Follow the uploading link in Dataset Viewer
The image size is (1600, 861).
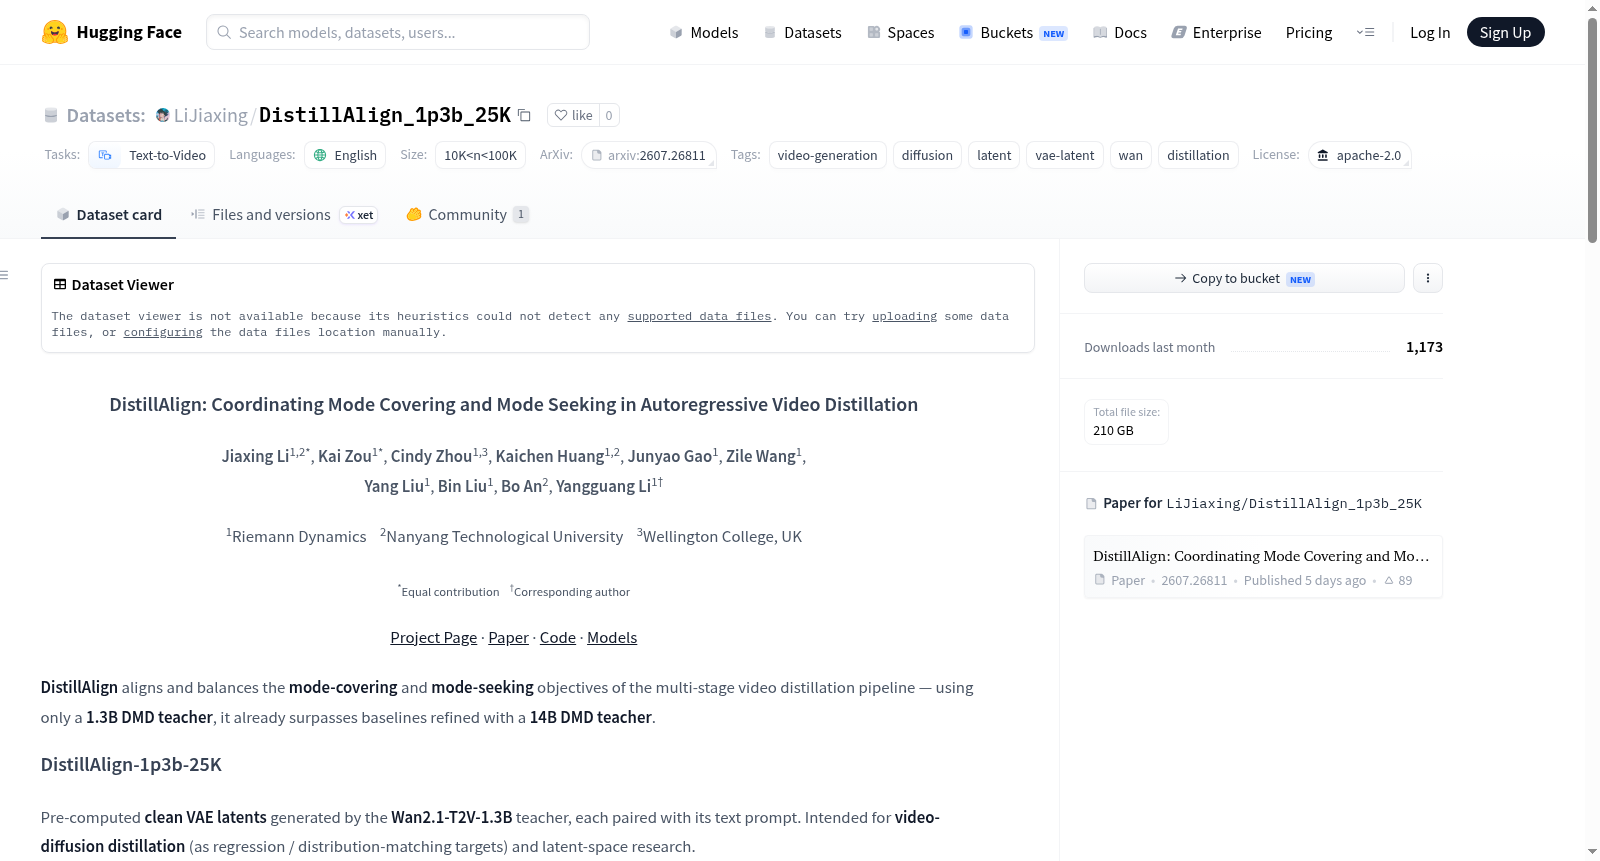[904, 316]
